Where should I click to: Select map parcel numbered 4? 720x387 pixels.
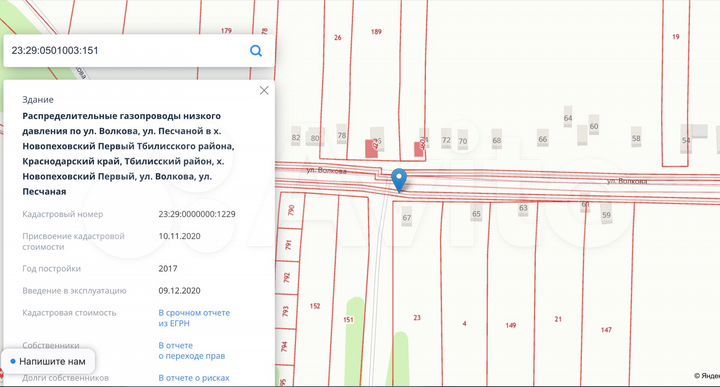point(464,323)
